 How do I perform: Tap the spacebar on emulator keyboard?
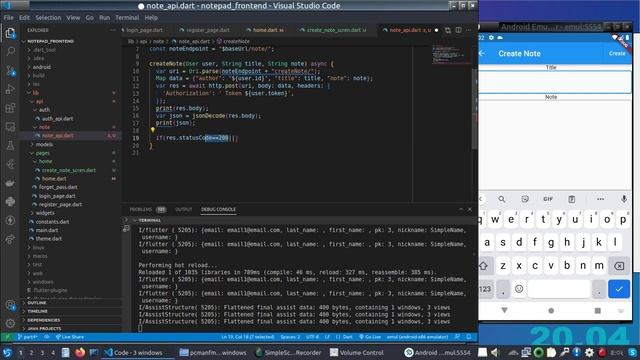559,289
